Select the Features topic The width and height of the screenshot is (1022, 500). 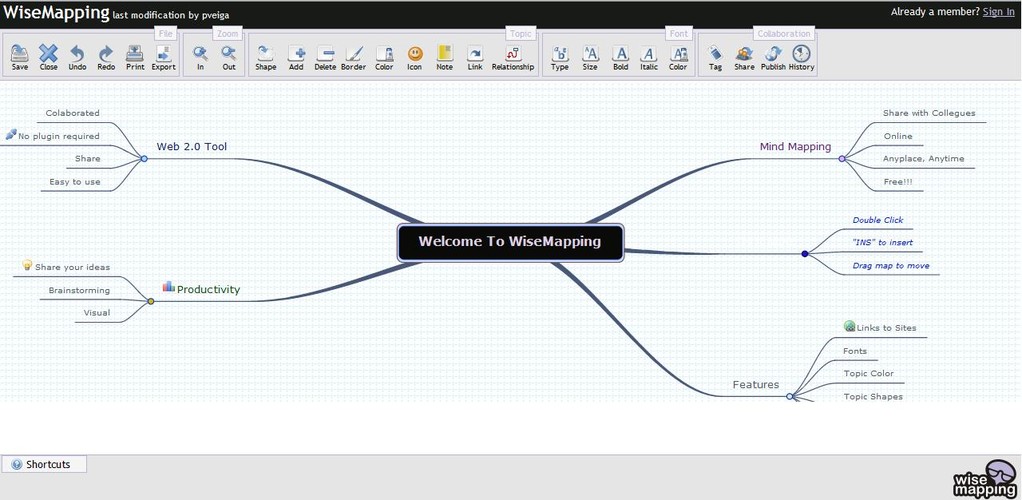coord(755,385)
